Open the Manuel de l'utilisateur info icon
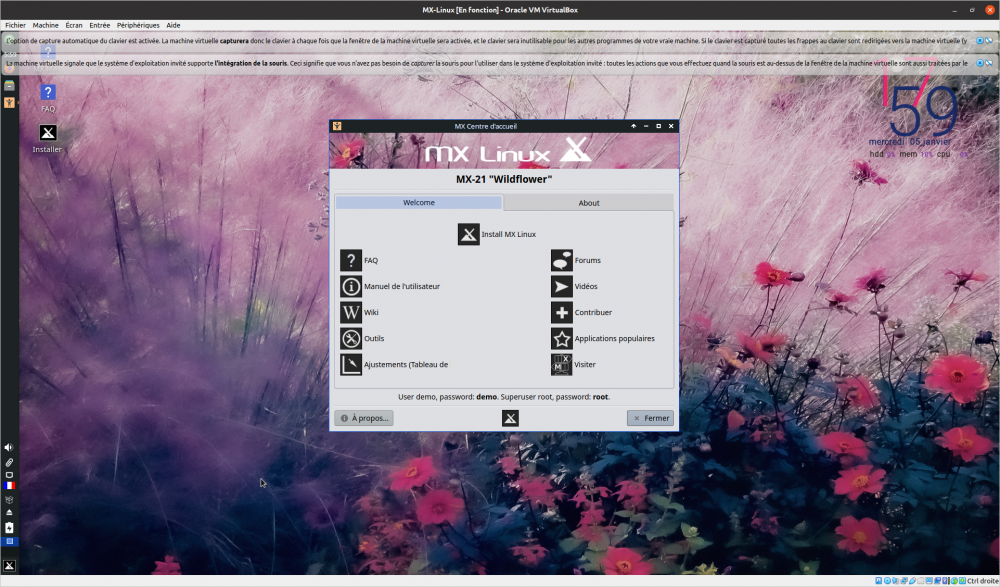 [351, 286]
